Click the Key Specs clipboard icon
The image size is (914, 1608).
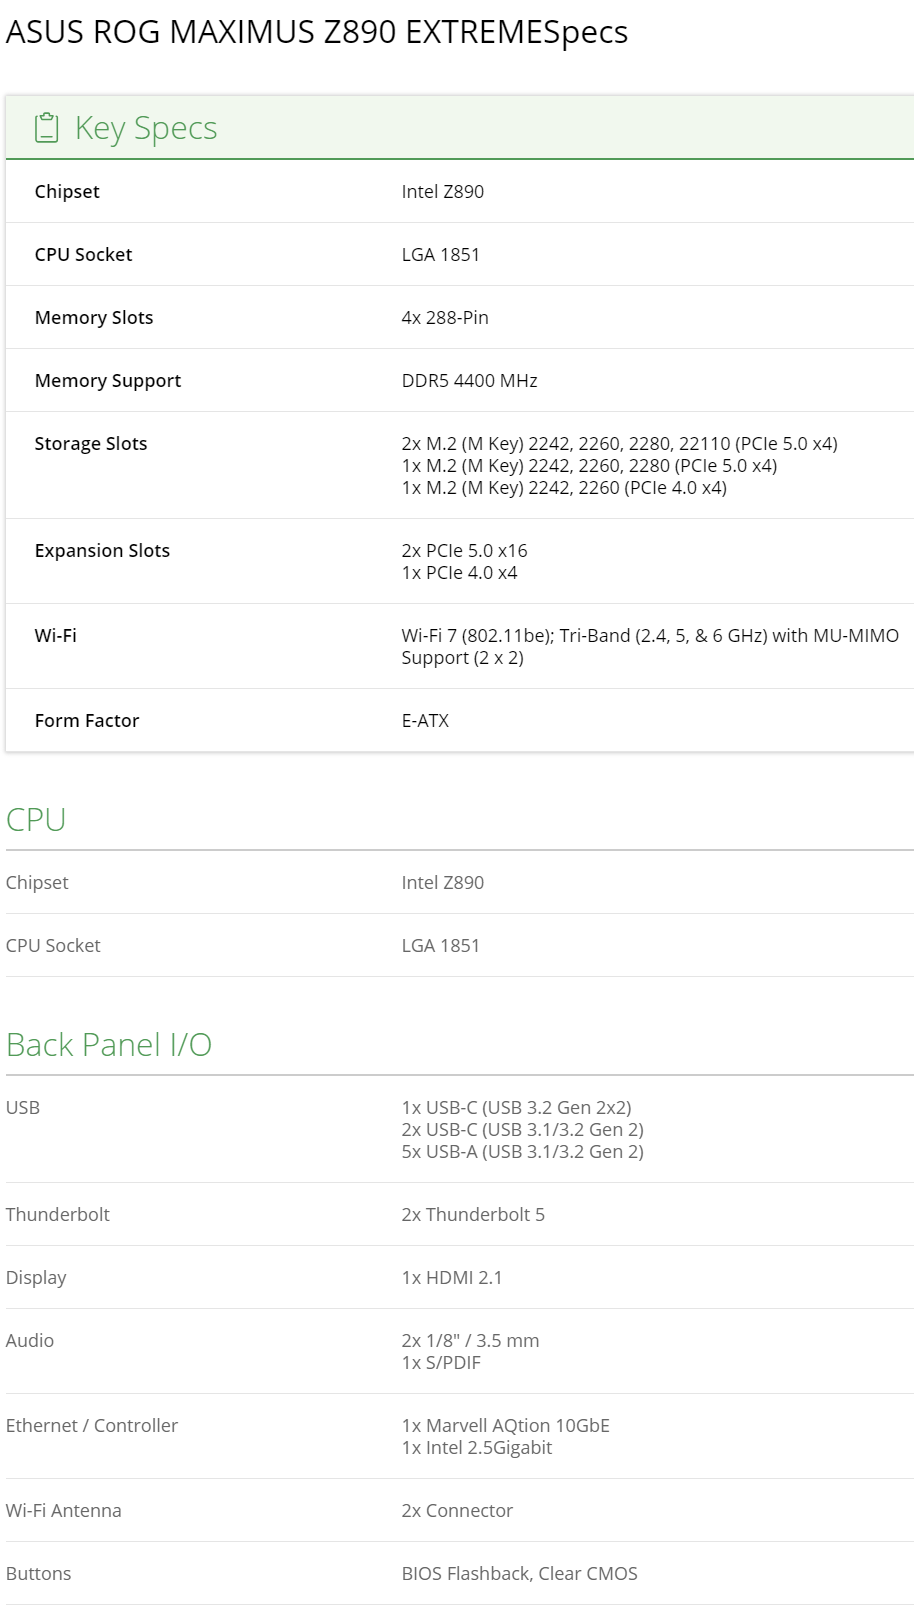46,128
